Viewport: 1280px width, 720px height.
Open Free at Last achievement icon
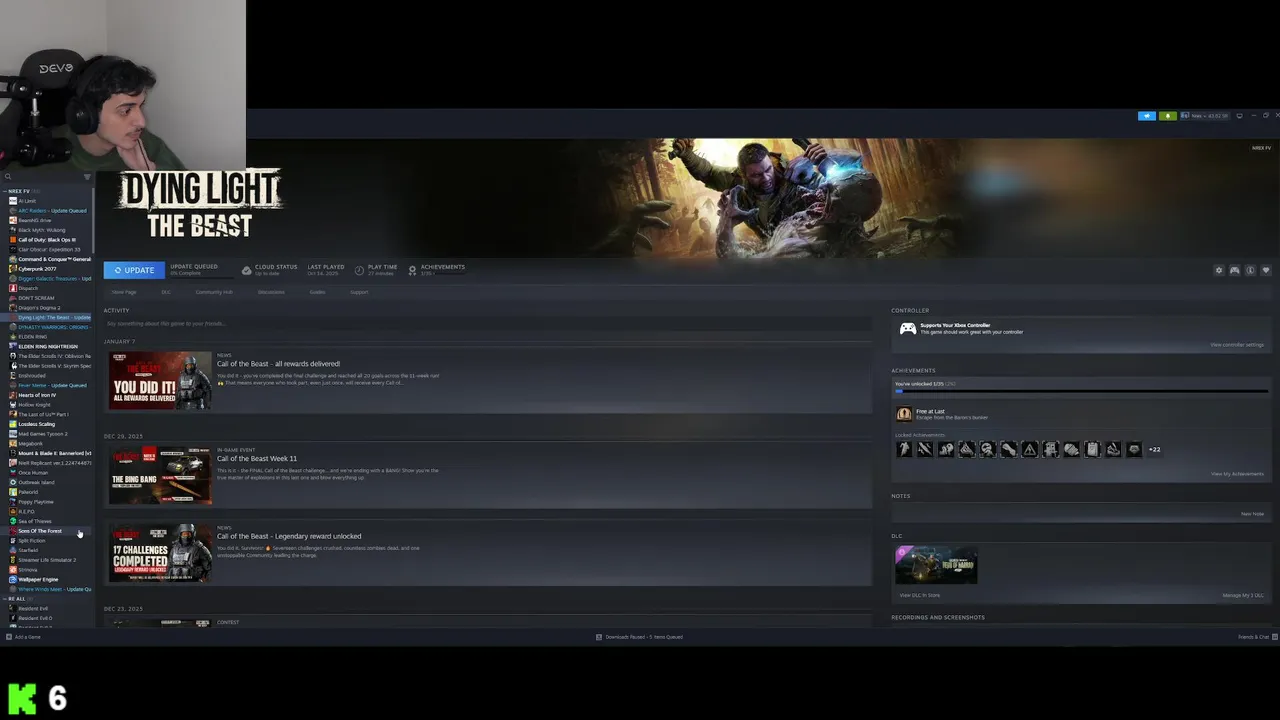[904, 414]
